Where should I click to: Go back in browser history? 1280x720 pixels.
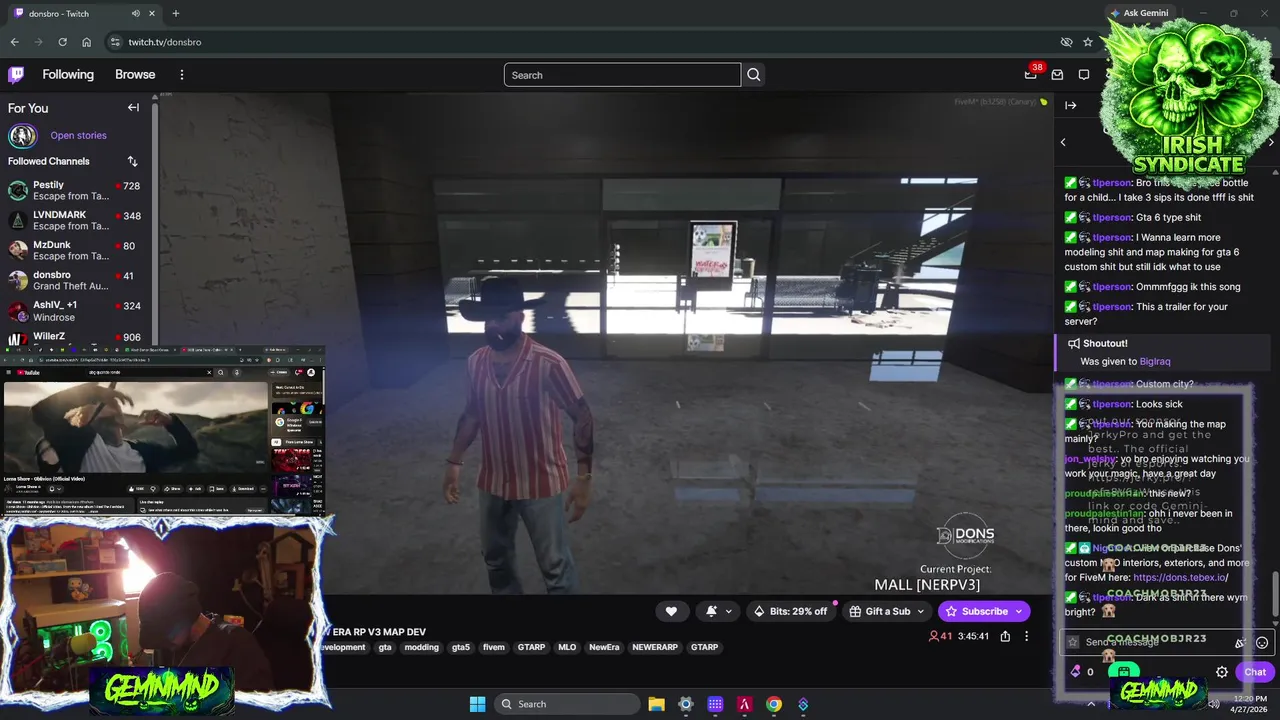[x=14, y=42]
